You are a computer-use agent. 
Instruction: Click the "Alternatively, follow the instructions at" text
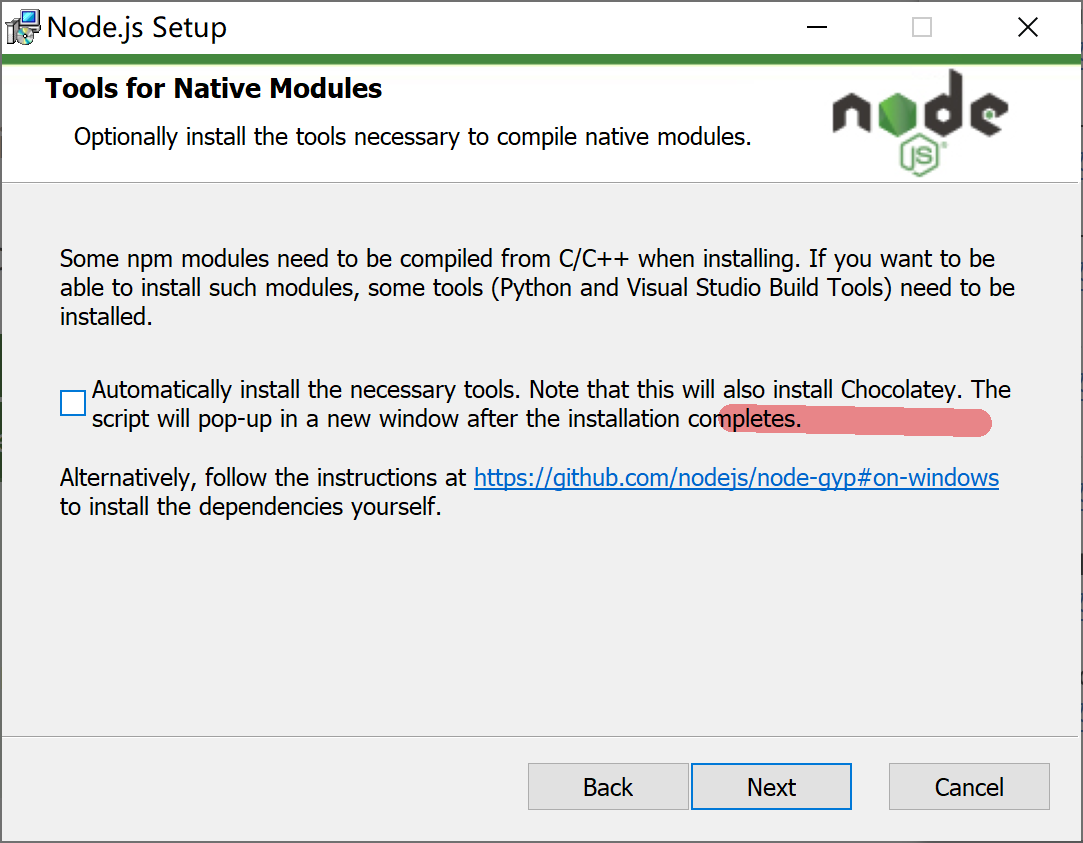tap(263, 477)
